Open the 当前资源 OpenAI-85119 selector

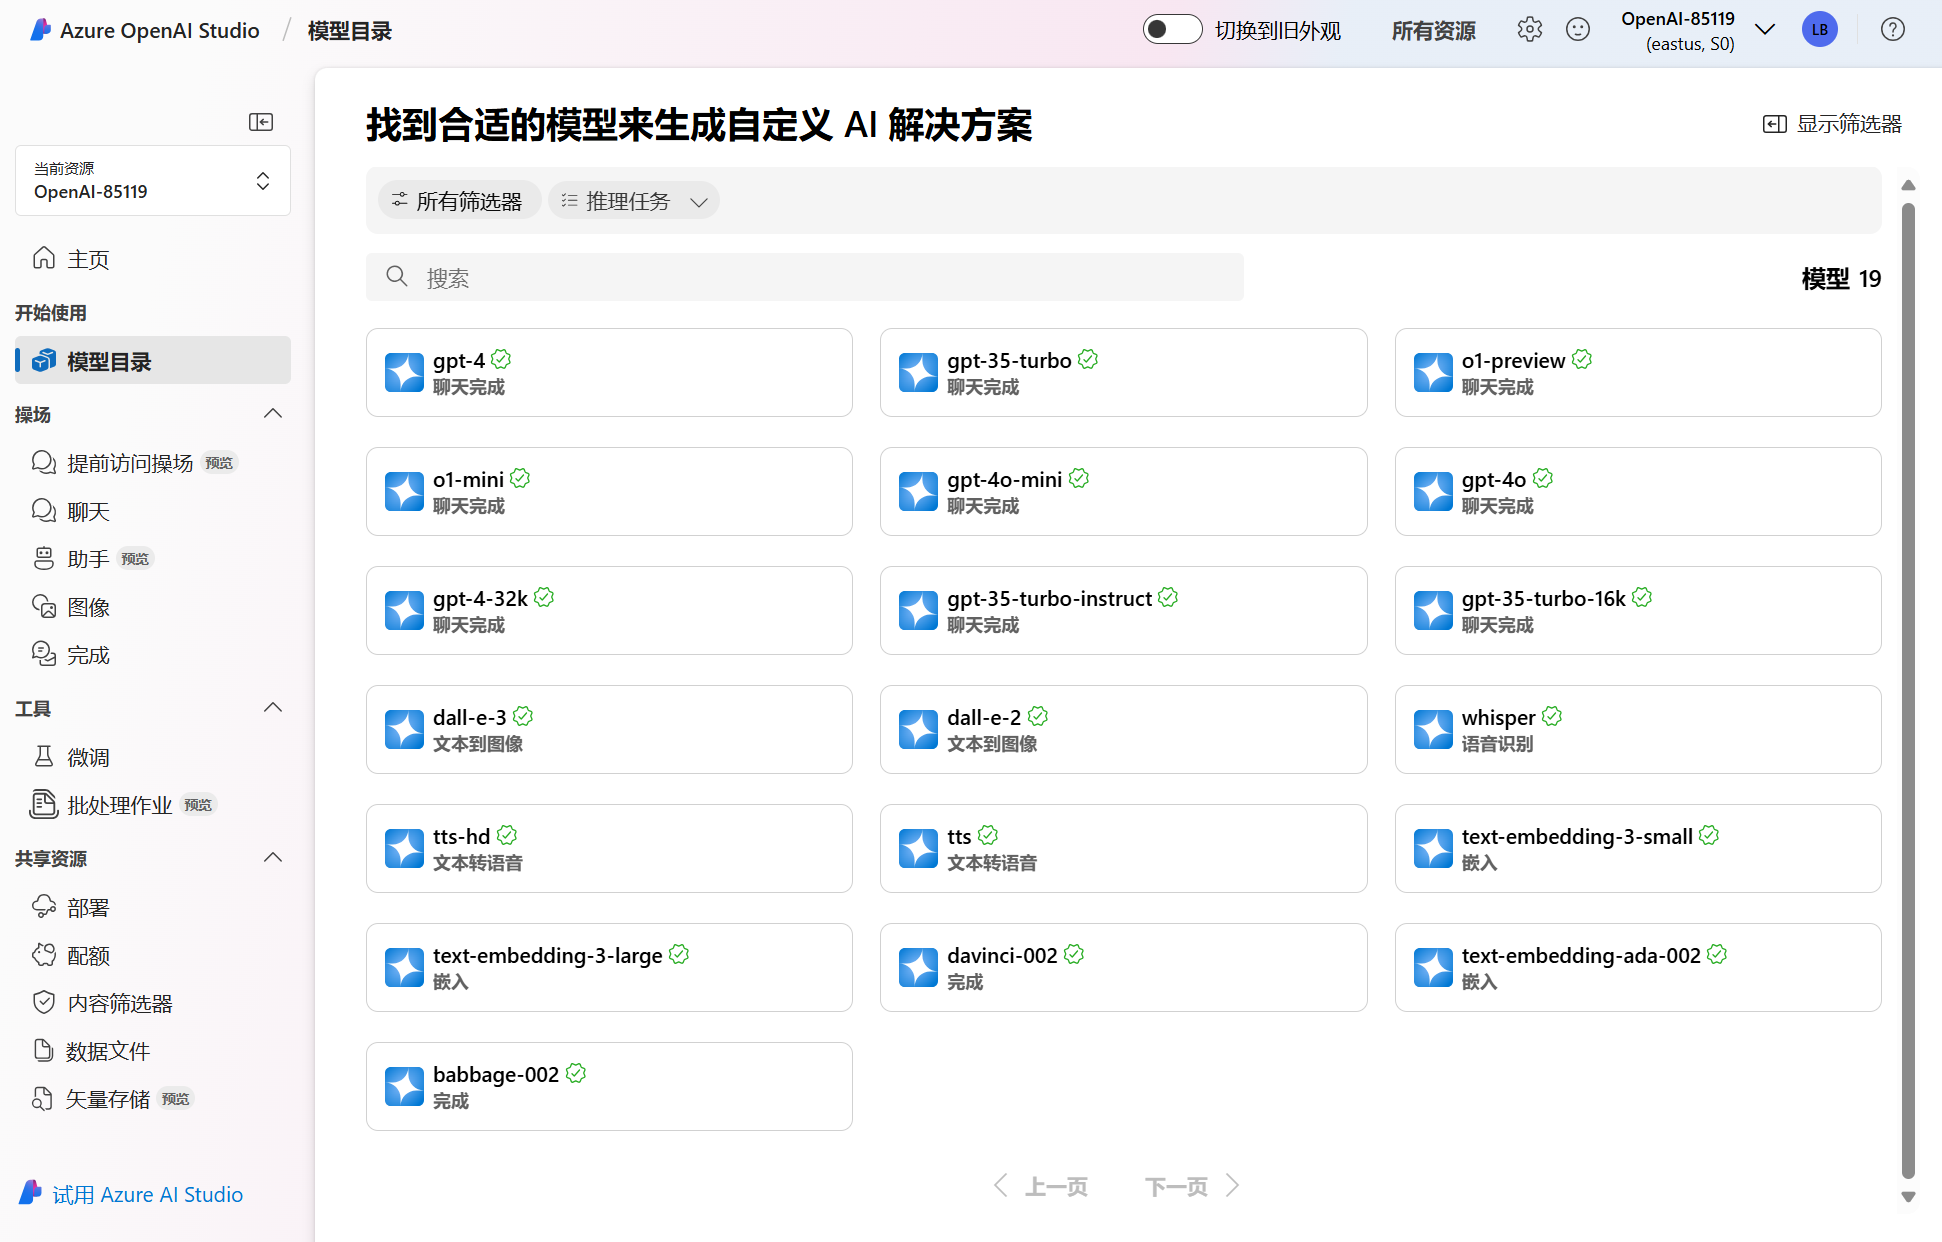(153, 180)
